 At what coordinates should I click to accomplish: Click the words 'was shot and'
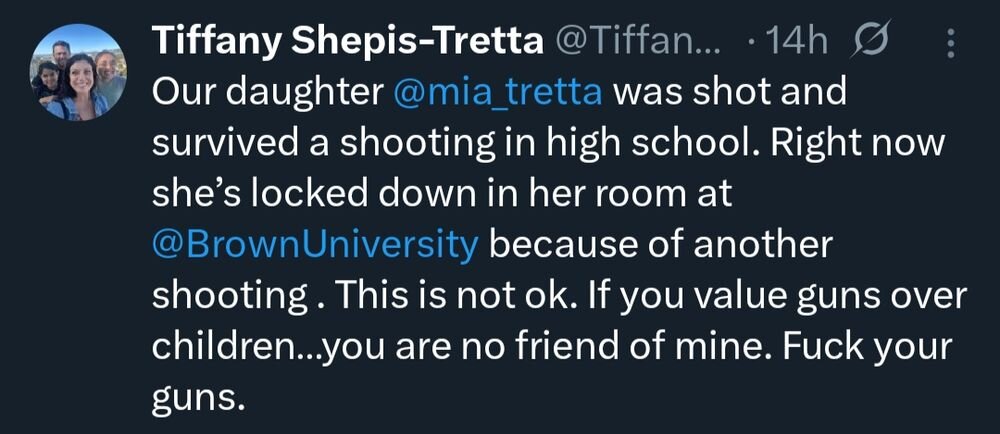pyautogui.click(x=730, y=93)
